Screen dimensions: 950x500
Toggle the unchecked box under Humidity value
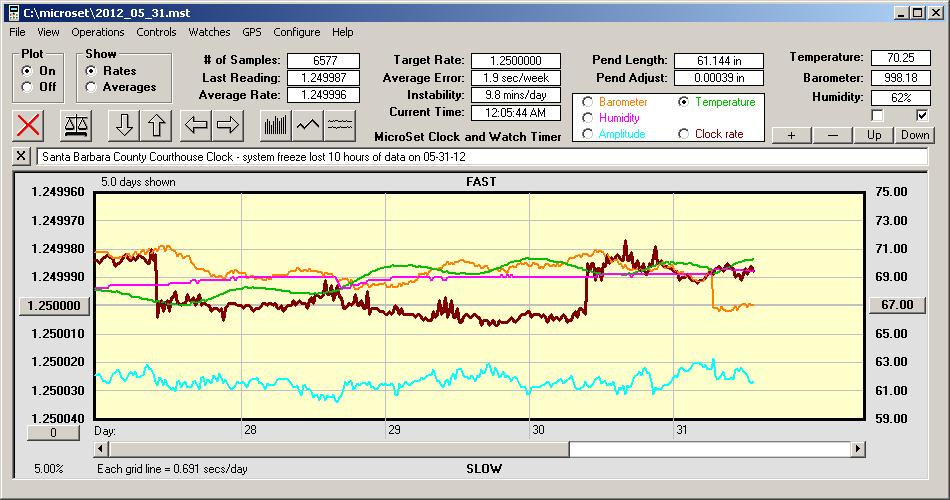[877, 115]
